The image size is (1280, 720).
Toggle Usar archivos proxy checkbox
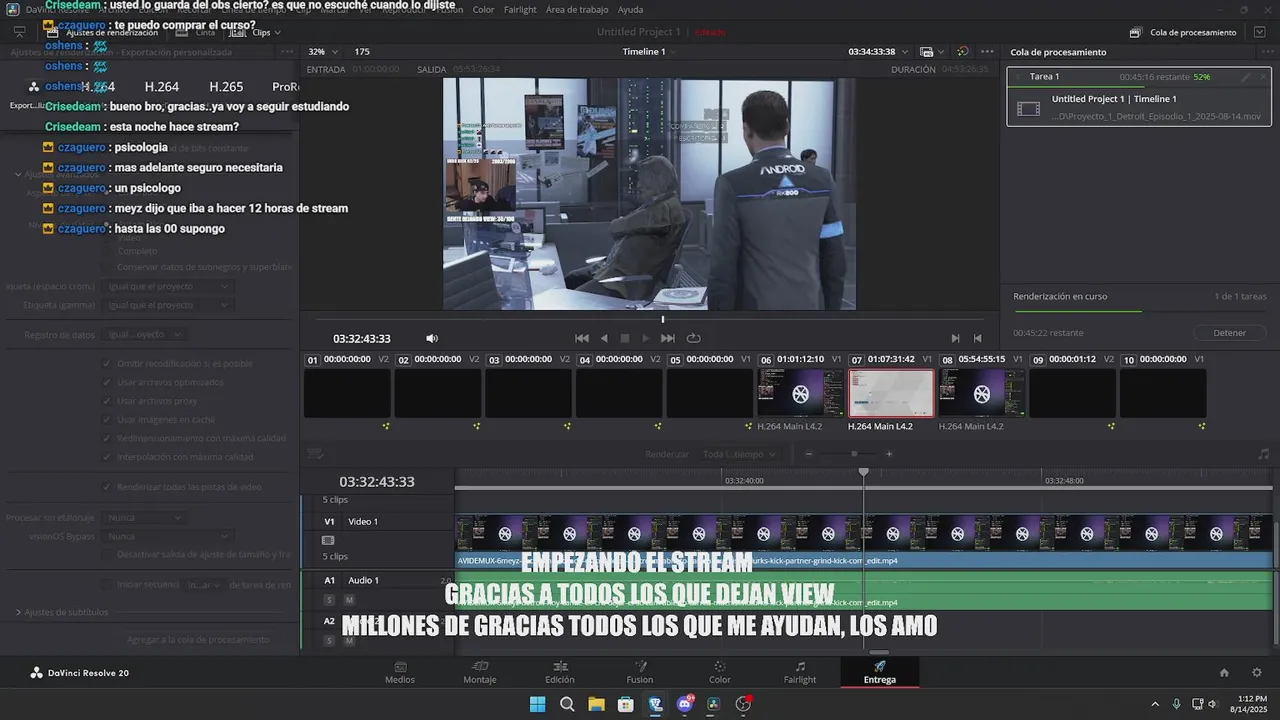[x=107, y=401]
